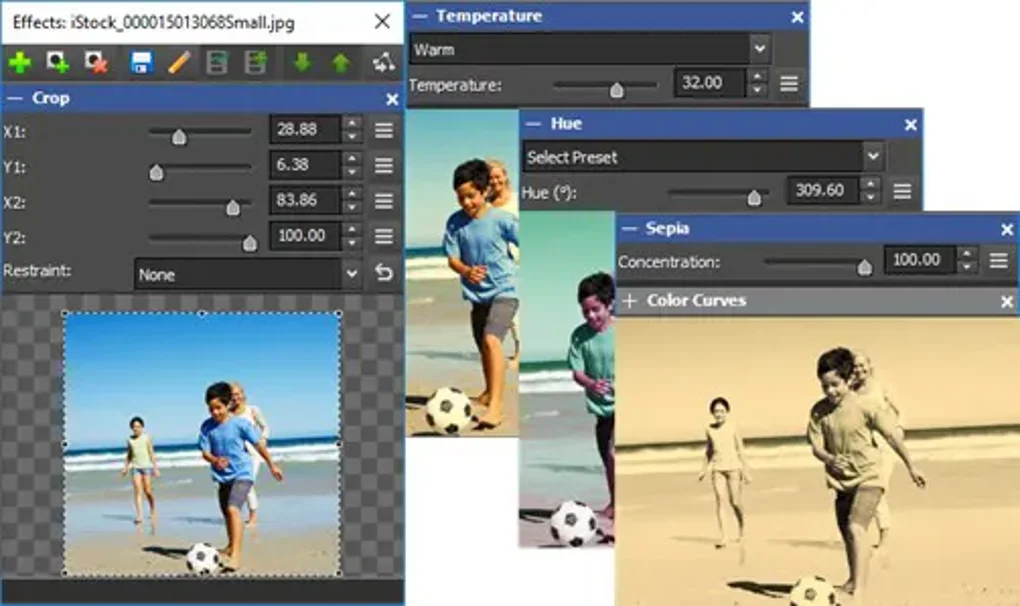Open the Warm temperature preset dropdown
1020x606 pixels.
(x=591, y=49)
